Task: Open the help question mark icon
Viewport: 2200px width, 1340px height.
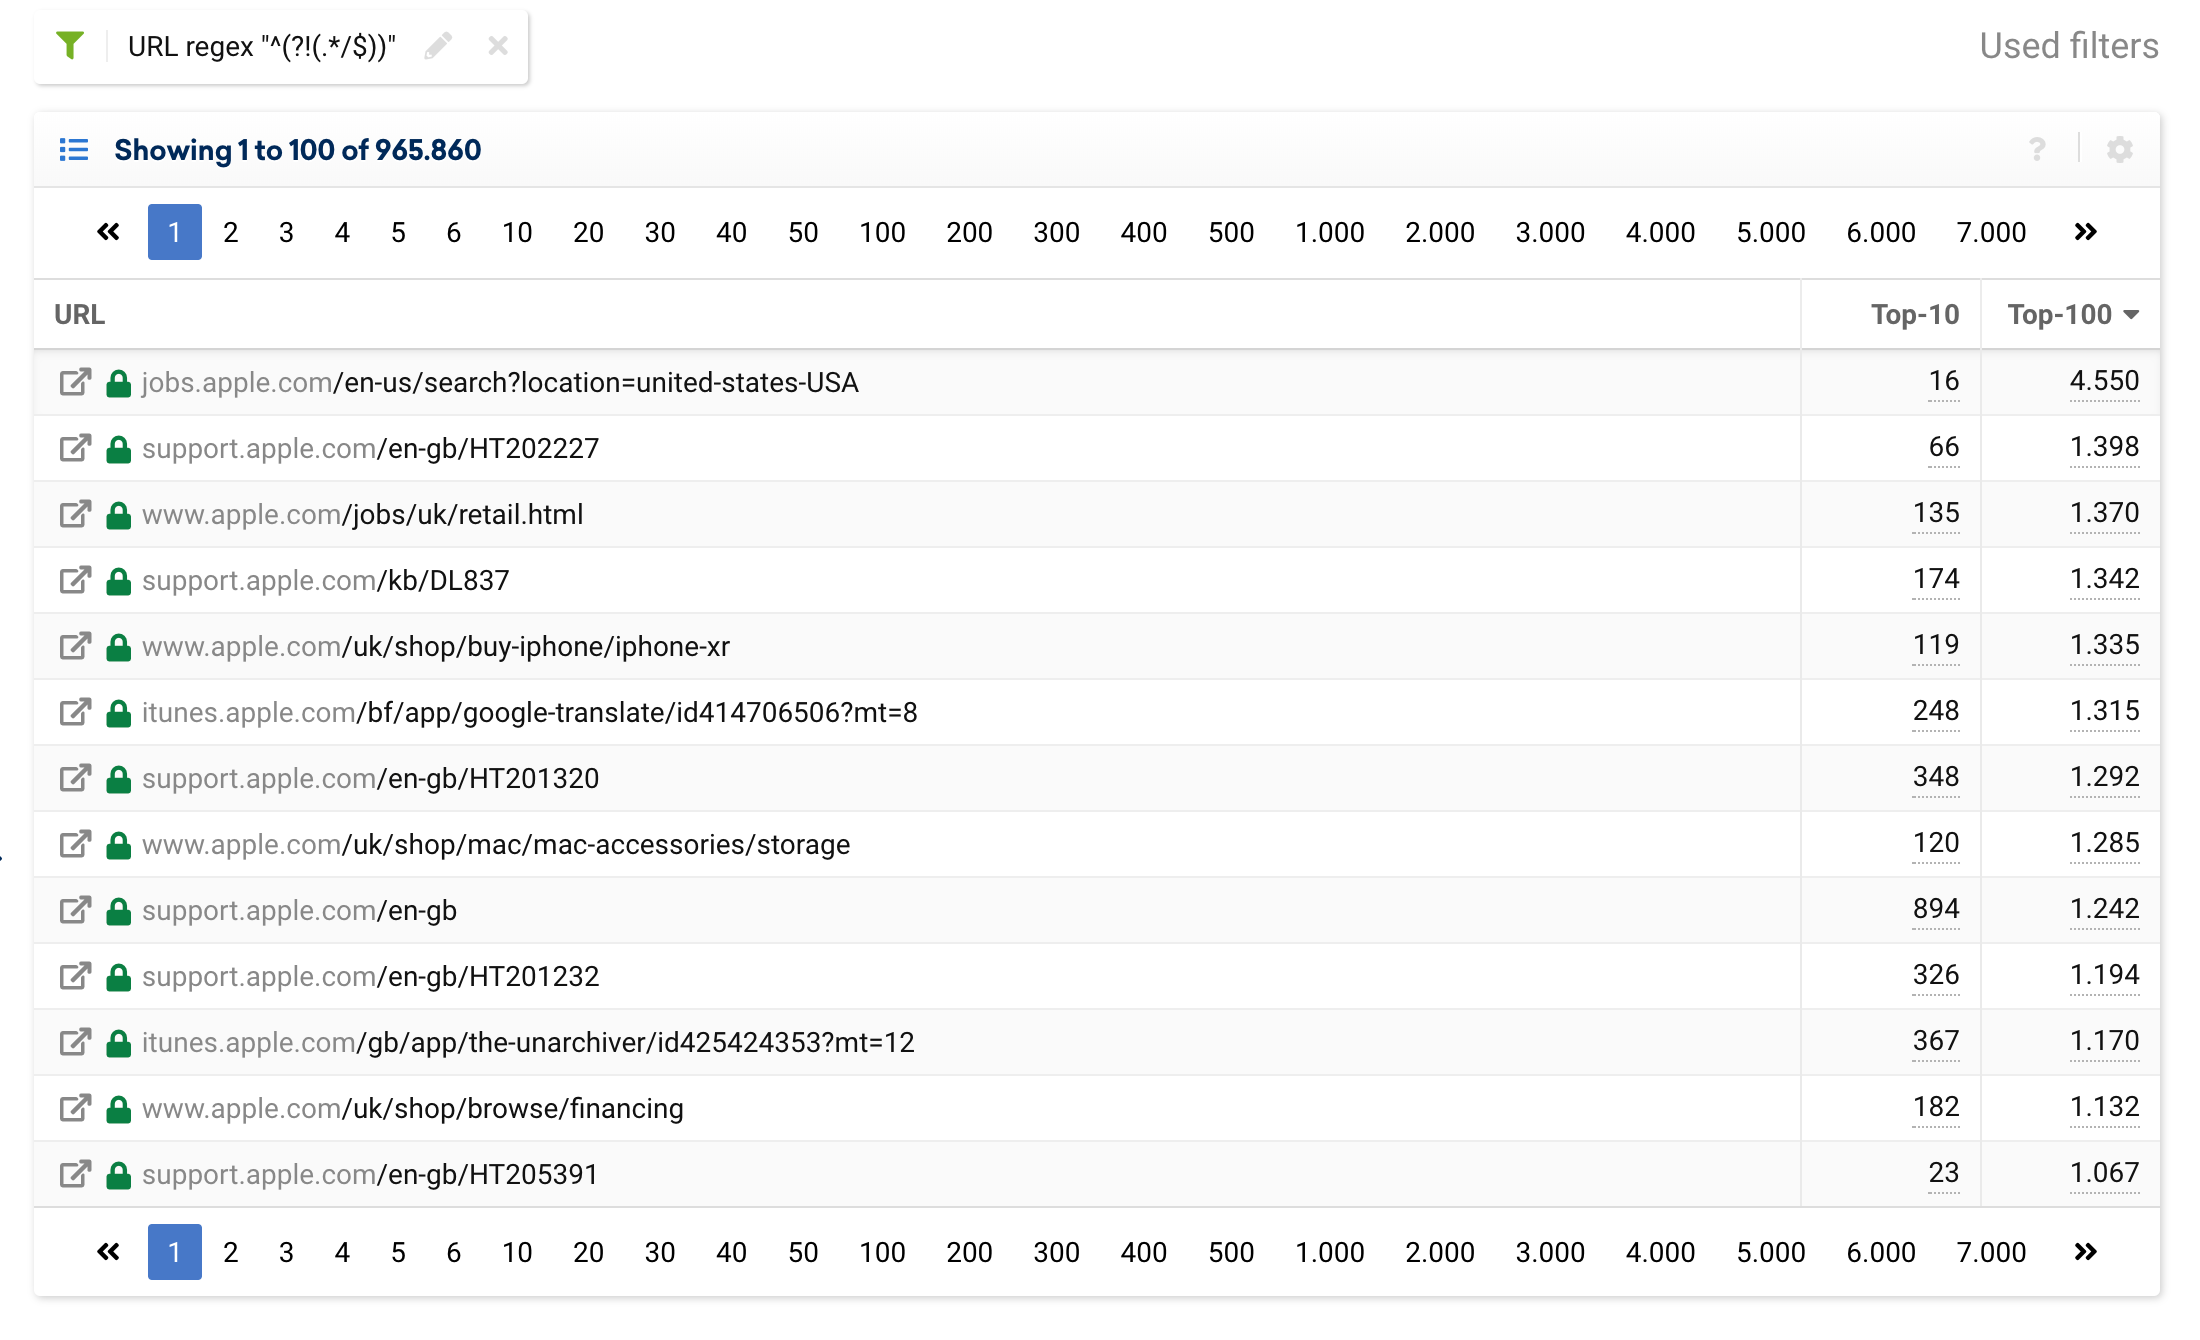Action: click(x=2037, y=150)
